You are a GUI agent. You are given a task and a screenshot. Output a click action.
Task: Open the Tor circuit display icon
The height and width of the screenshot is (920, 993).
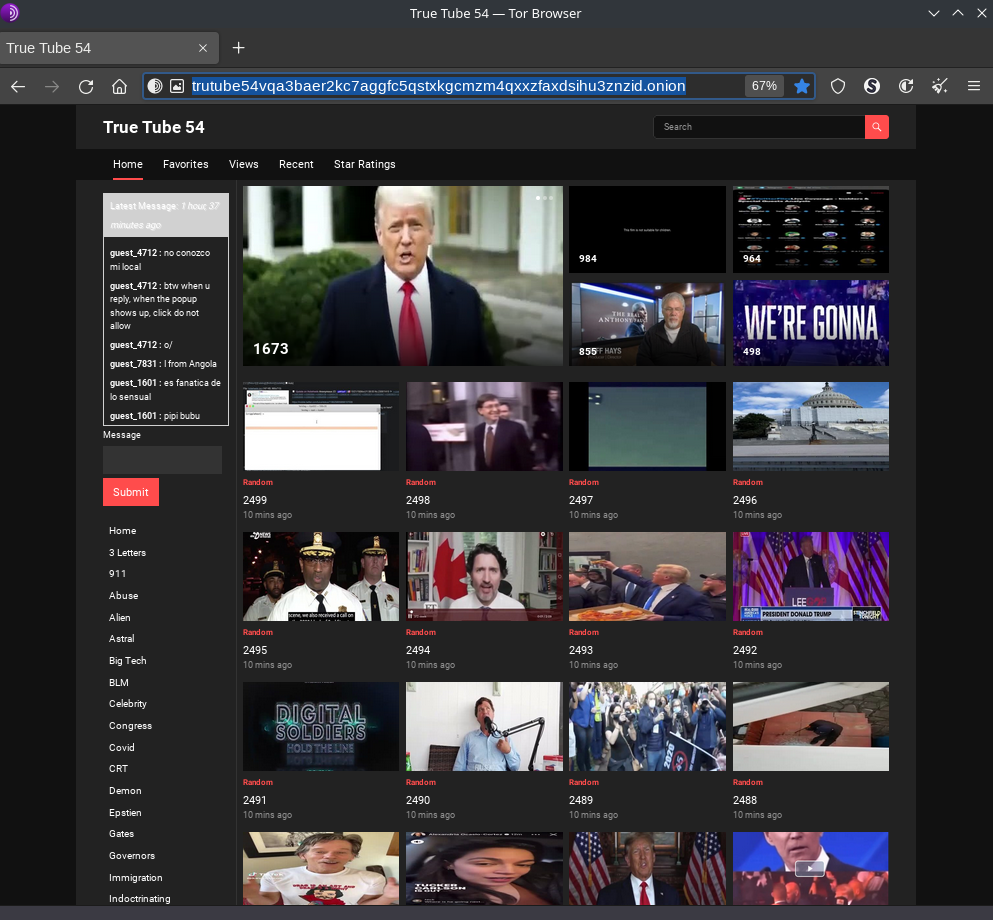[x=155, y=86]
